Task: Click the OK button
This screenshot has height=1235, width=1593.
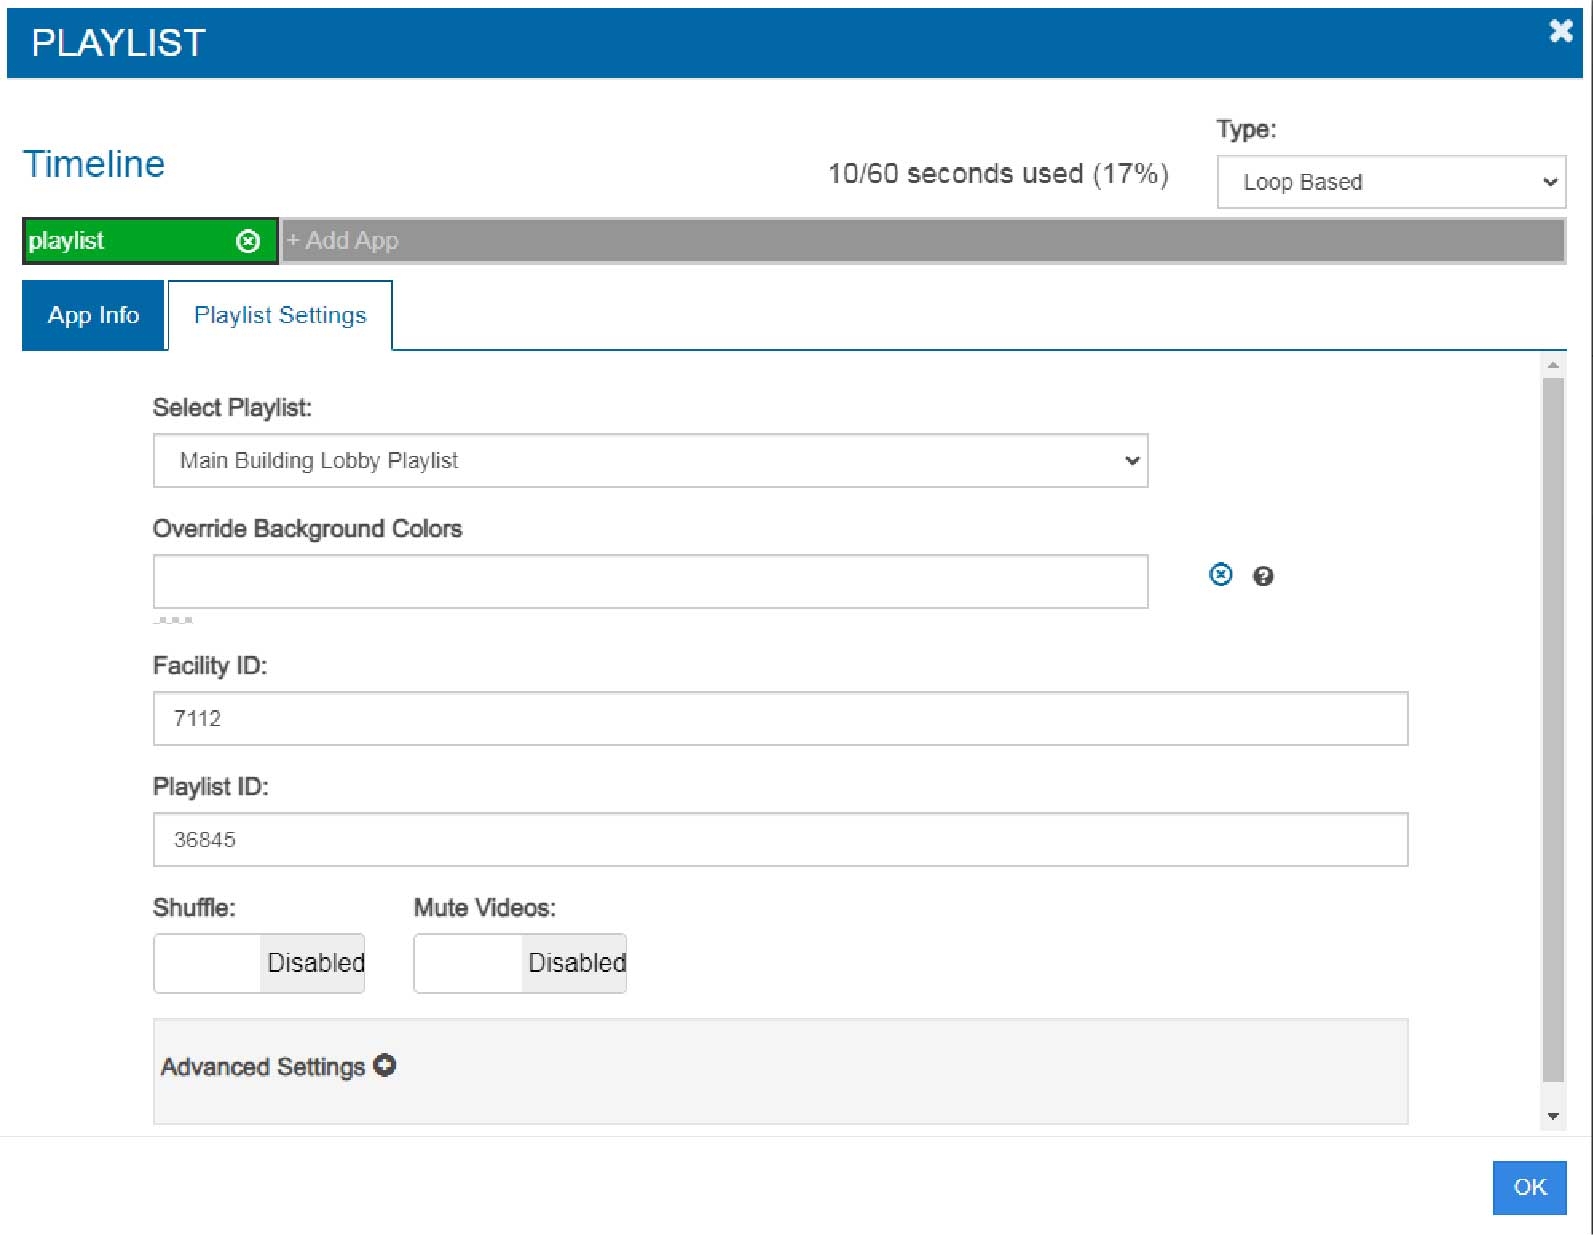Action: (1528, 1187)
